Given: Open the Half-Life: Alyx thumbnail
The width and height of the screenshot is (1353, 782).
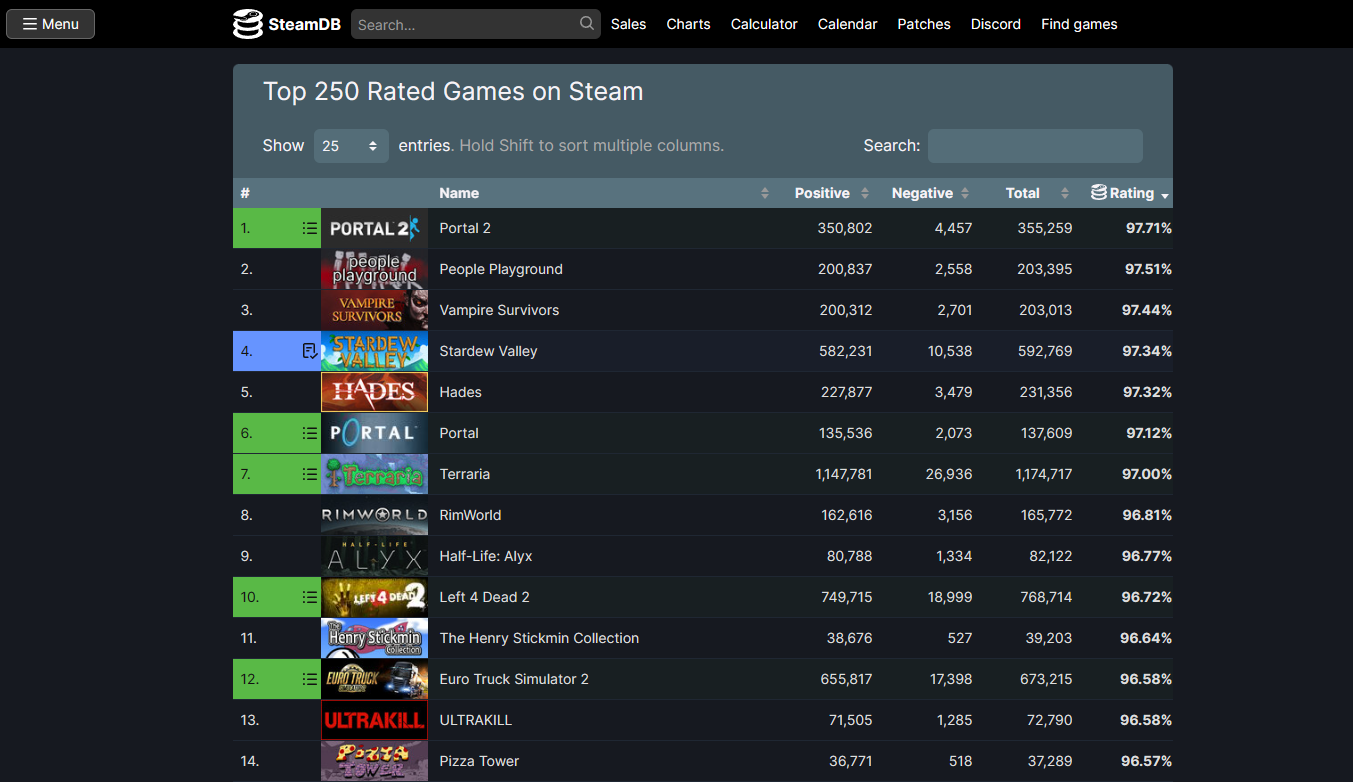Looking at the screenshot, I should 374,556.
